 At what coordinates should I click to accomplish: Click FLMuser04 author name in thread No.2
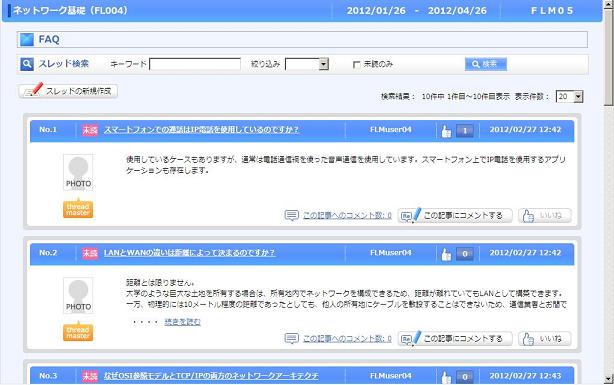(391, 253)
